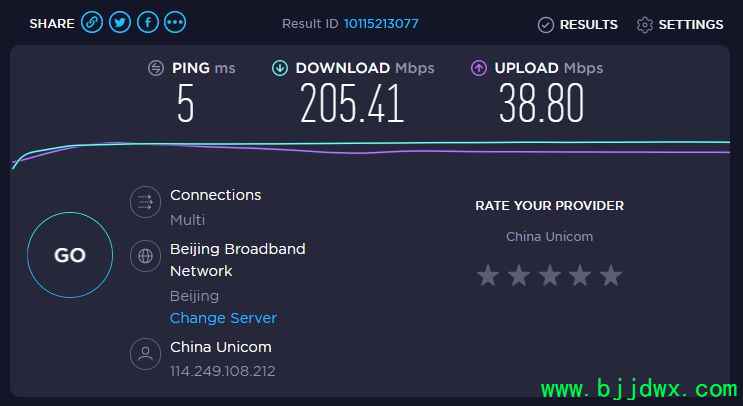Click the upload arrow icon
The width and height of the screenshot is (743, 406).
coord(479,68)
